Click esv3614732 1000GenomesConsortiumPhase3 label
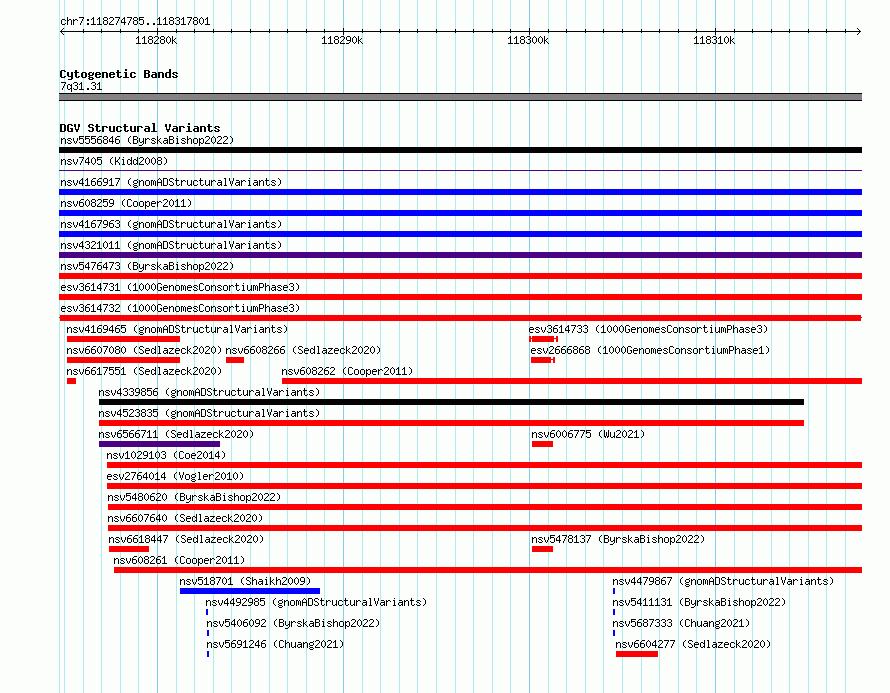Image resolution: width=890 pixels, height=693 pixels. click(x=180, y=308)
